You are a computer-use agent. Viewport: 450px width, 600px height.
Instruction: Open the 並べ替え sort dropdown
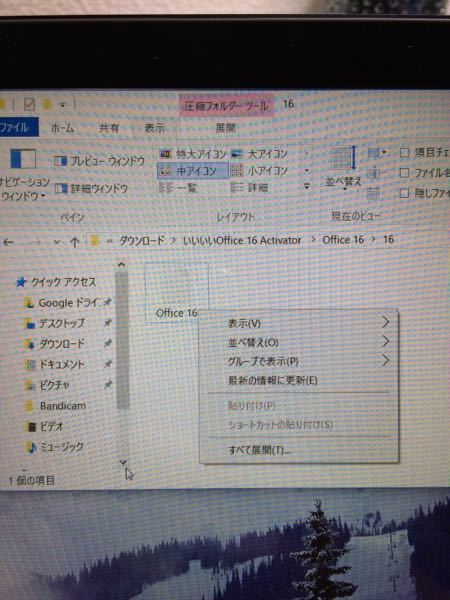pyautogui.click(x=343, y=168)
